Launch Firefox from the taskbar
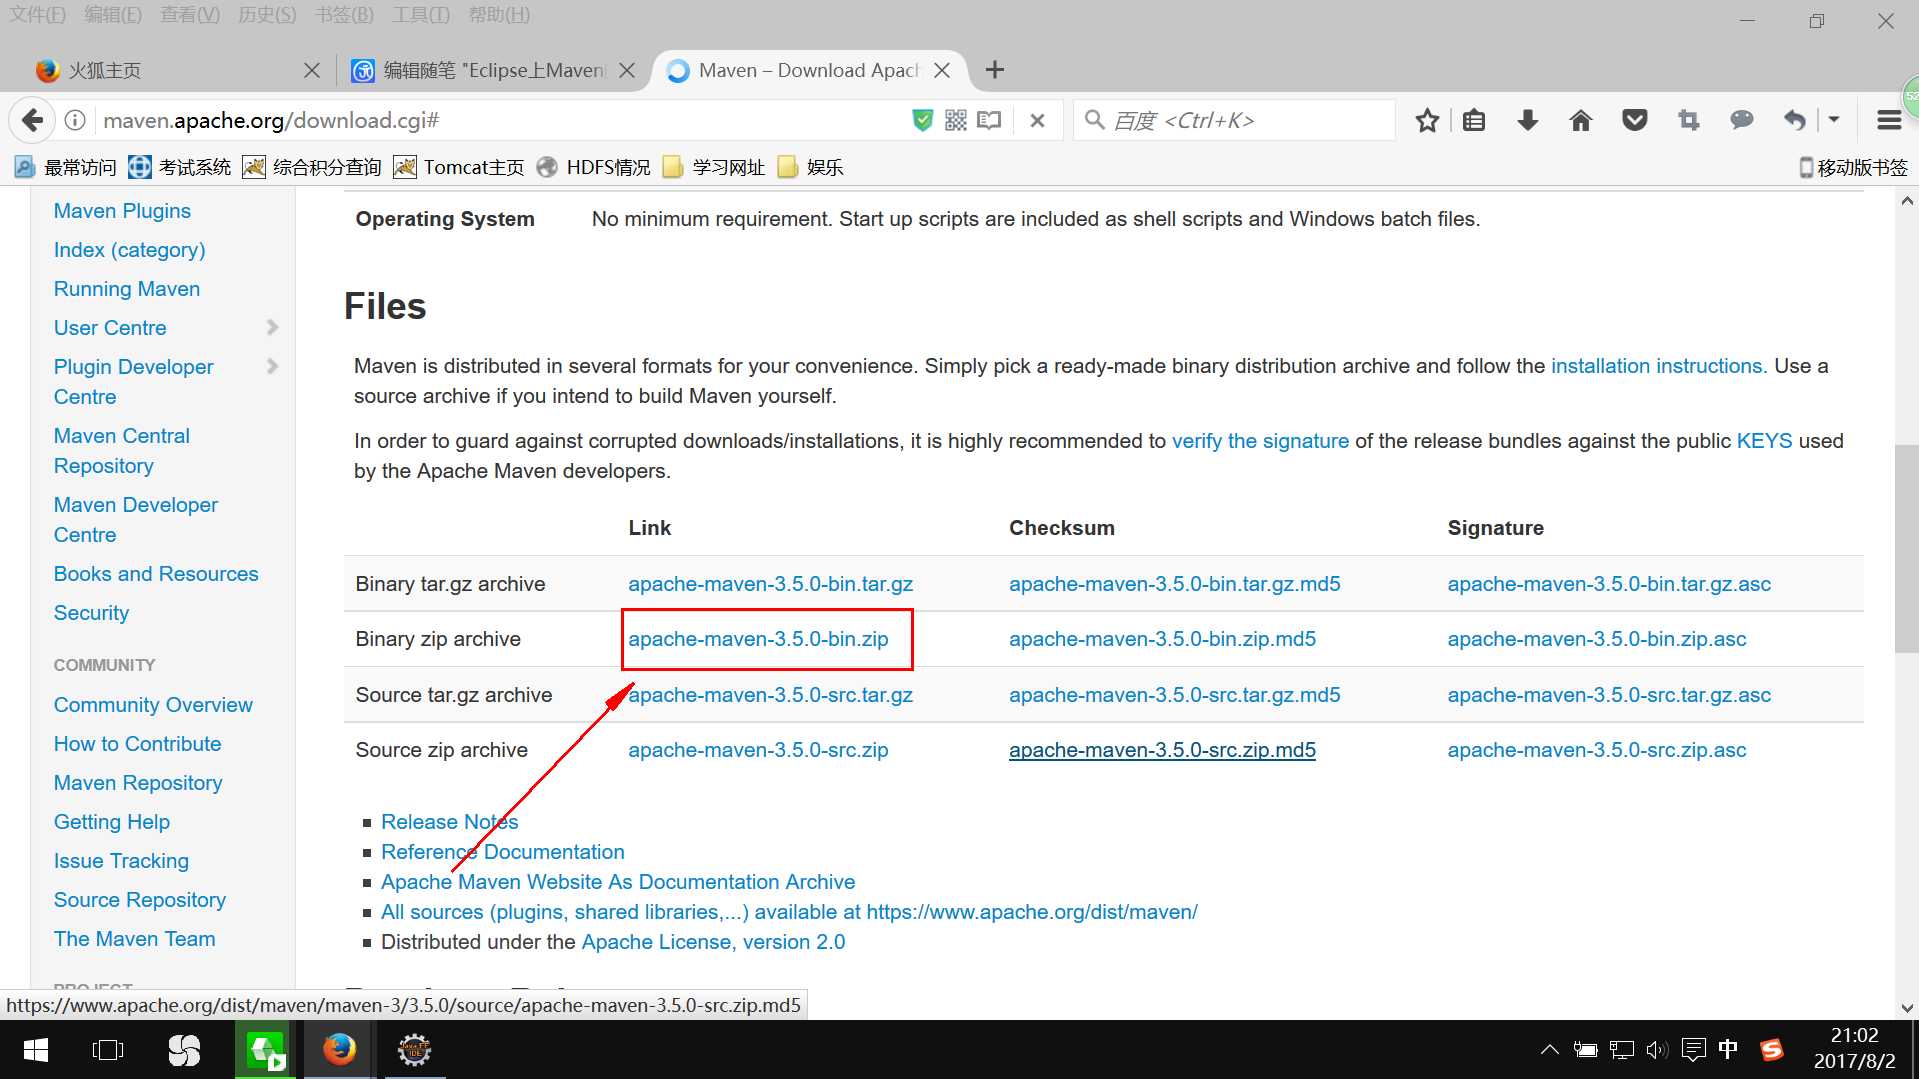Screen dimensions: 1919x1079 [x=339, y=1050]
